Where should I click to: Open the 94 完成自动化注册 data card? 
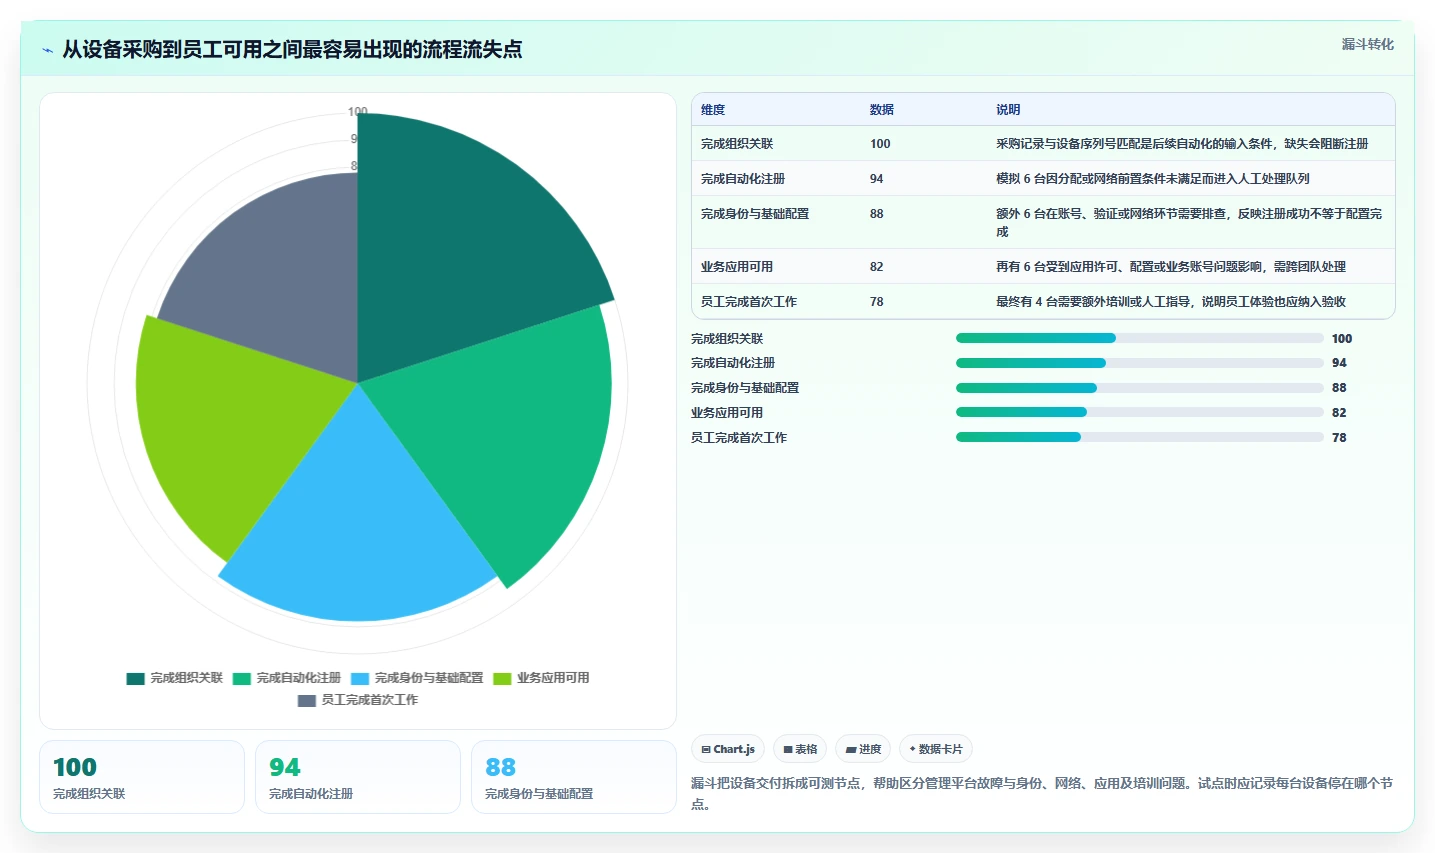358,777
